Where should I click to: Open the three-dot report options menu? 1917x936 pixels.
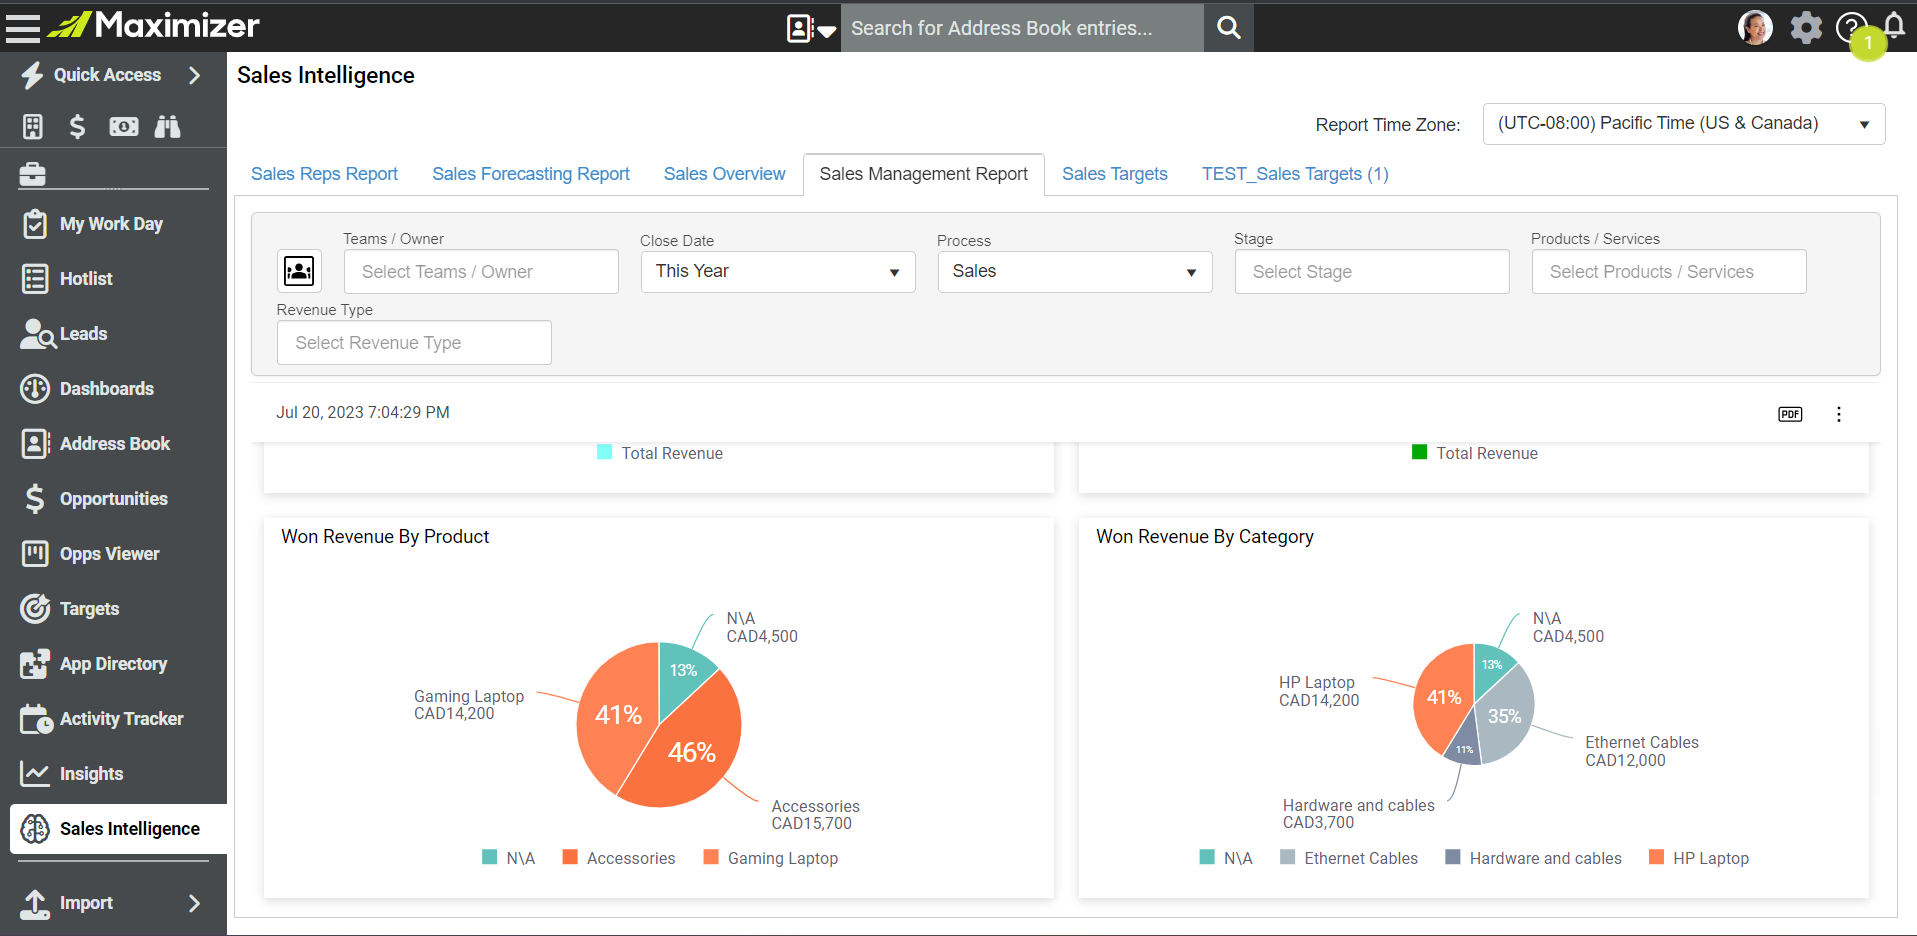tap(1838, 414)
